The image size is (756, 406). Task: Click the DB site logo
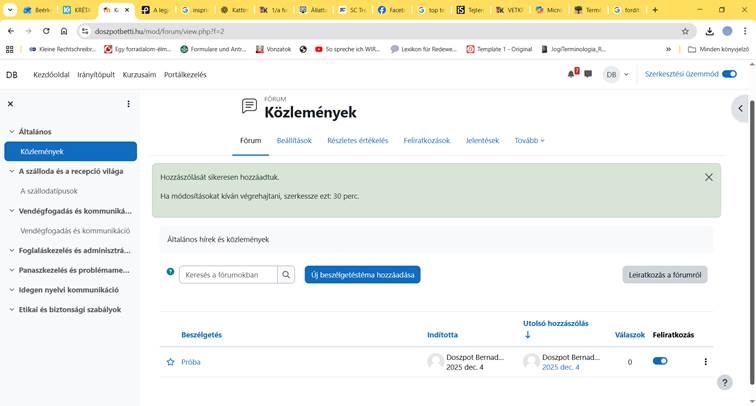(12, 75)
